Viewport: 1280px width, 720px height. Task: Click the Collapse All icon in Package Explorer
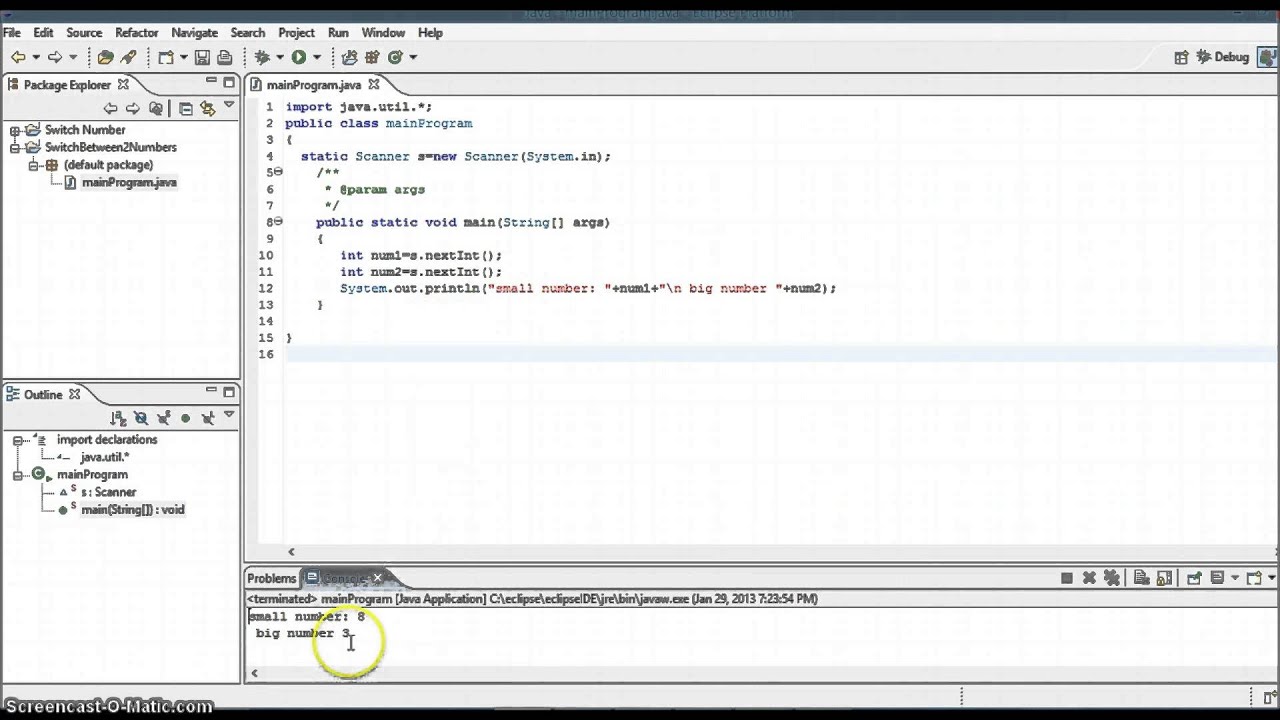tap(186, 108)
